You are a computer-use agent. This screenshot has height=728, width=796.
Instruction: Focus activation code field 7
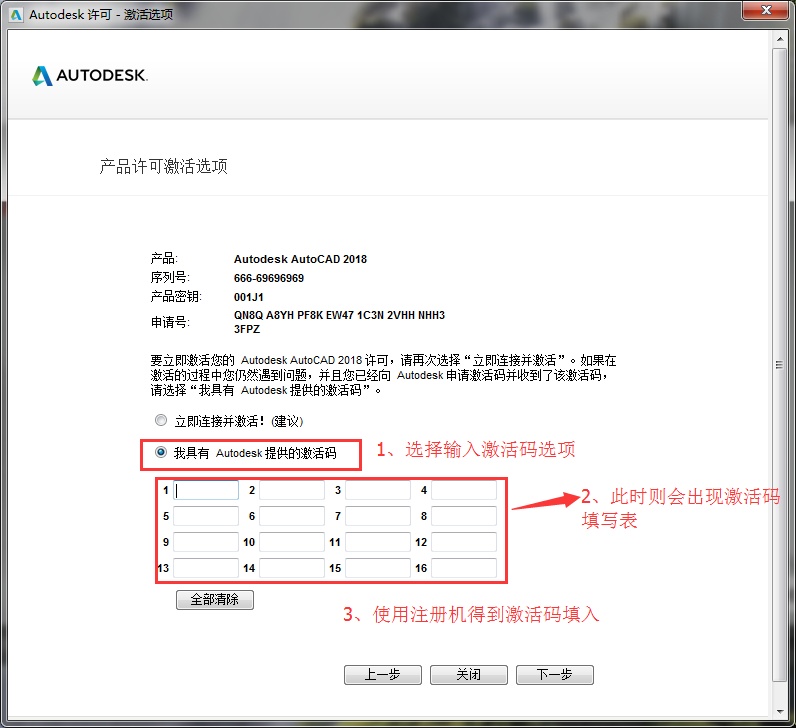(378, 516)
